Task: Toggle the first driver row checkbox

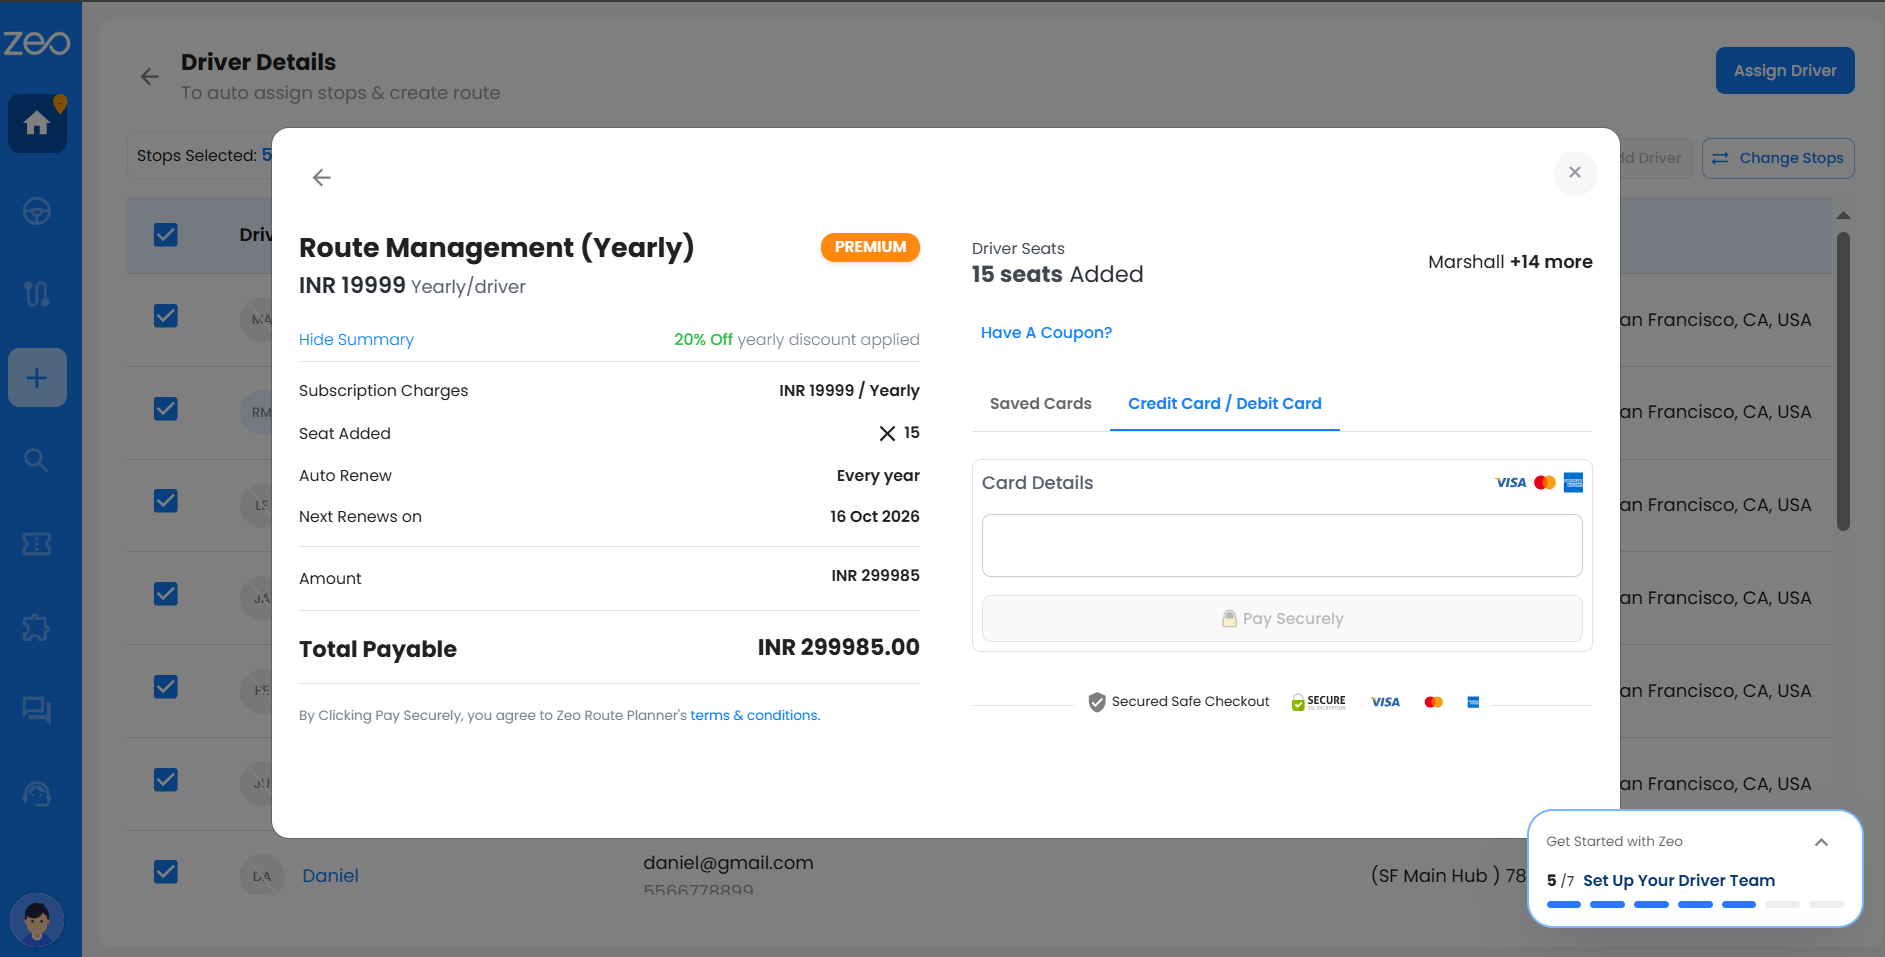Action: click(x=166, y=316)
